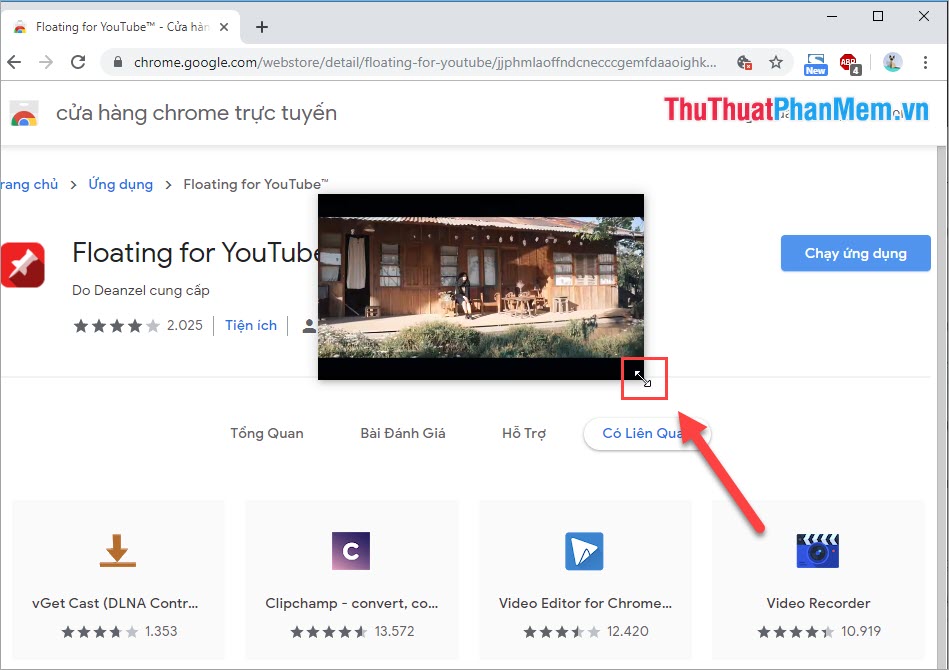Screen dimensions: 949x670
Task: Click the blue New extension icon
Action: [x=815, y=62]
